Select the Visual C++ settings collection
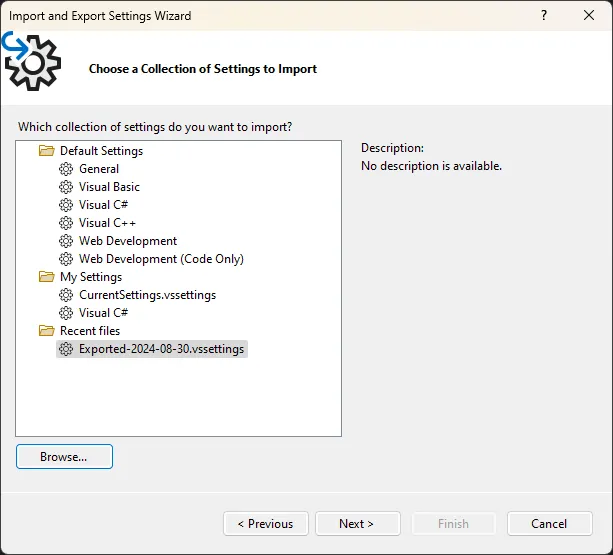 coord(107,223)
